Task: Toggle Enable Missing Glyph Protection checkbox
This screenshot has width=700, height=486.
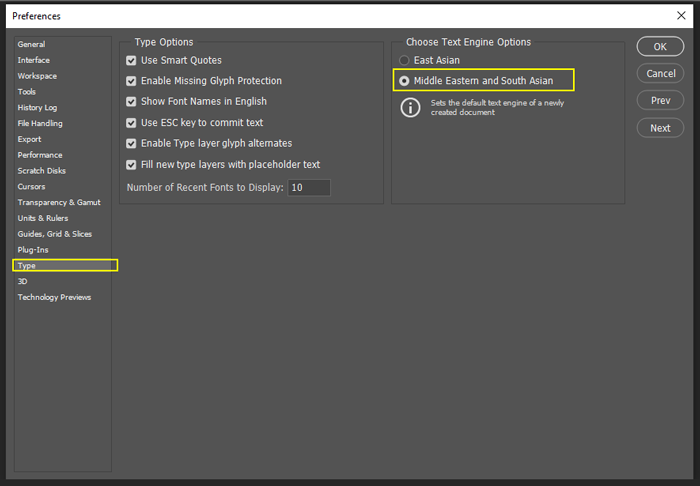Action: pos(131,81)
